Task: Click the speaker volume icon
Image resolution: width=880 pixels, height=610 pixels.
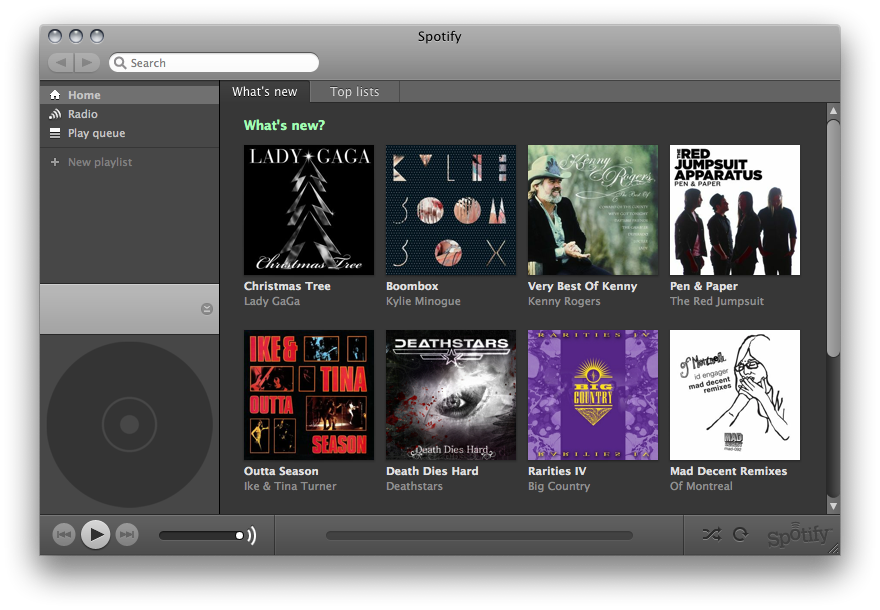Action: tap(251, 535)
